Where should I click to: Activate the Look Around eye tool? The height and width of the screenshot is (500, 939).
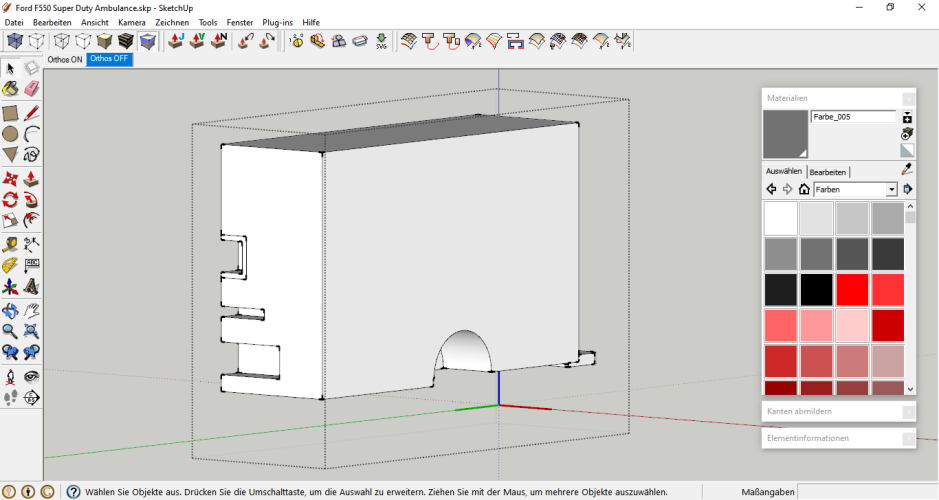tap(32, 376)
